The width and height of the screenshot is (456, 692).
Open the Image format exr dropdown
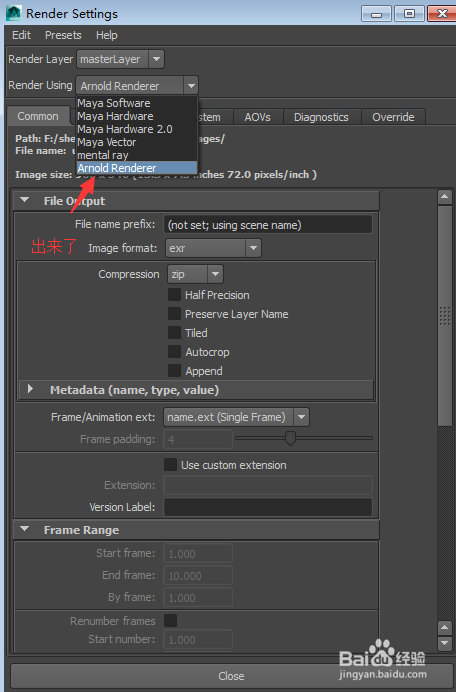tap(213, 248)
